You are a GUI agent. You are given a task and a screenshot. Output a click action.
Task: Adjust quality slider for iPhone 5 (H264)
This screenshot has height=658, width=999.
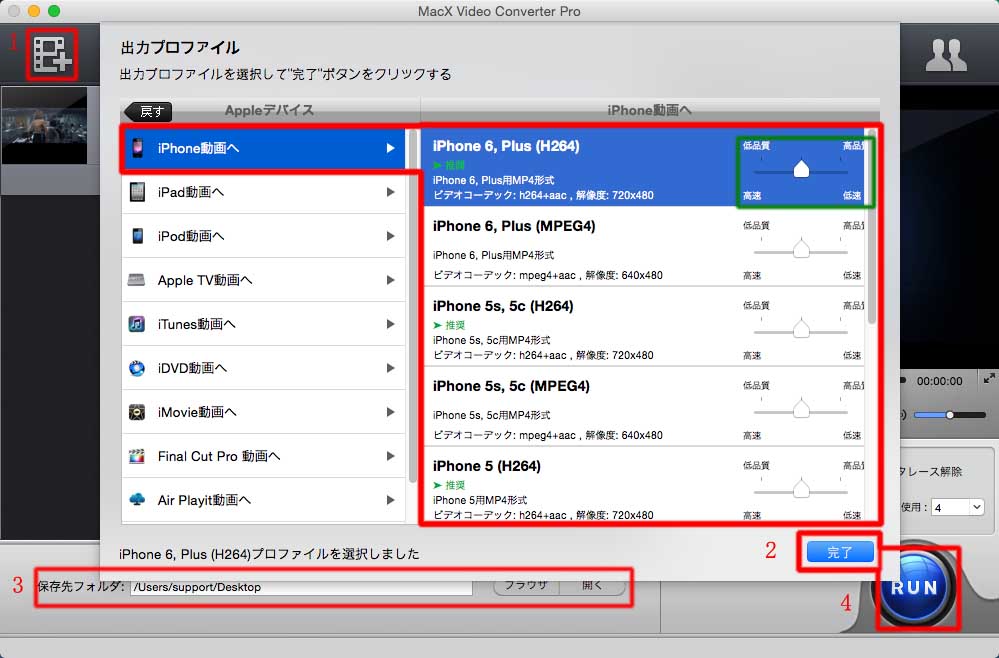tap(801, 489)
